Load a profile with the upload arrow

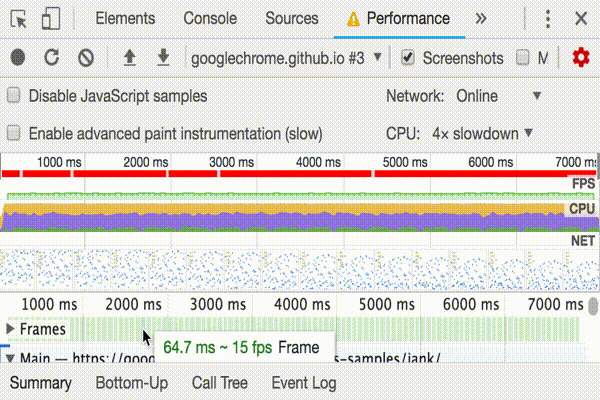click(130, 57)
